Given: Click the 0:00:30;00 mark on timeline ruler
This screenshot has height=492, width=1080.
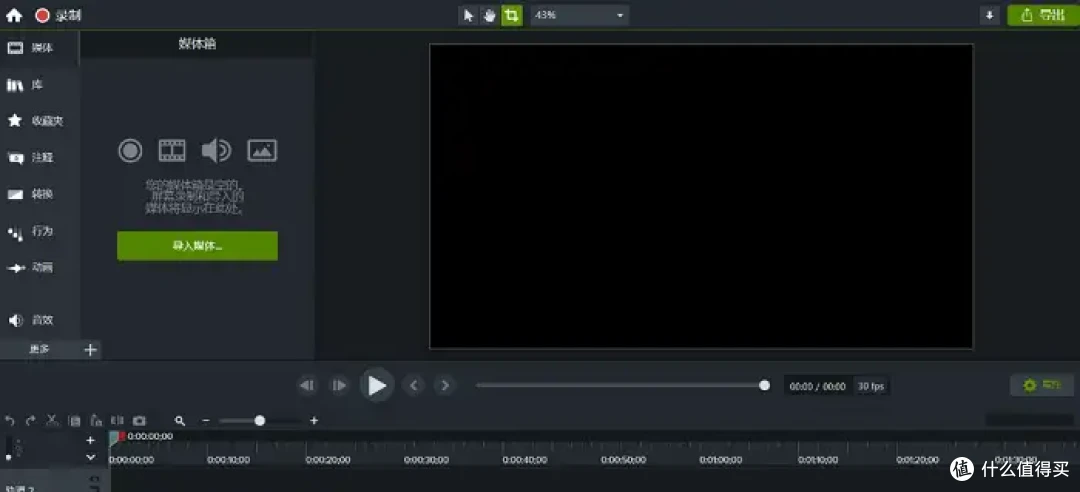Looking at the screenshot, I should (426, 460).
